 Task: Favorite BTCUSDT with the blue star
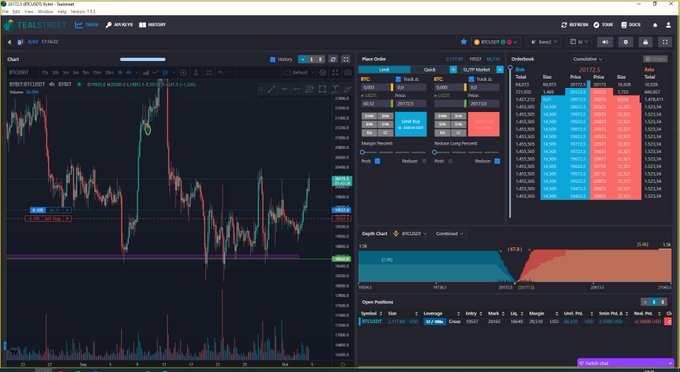(464, 42)
